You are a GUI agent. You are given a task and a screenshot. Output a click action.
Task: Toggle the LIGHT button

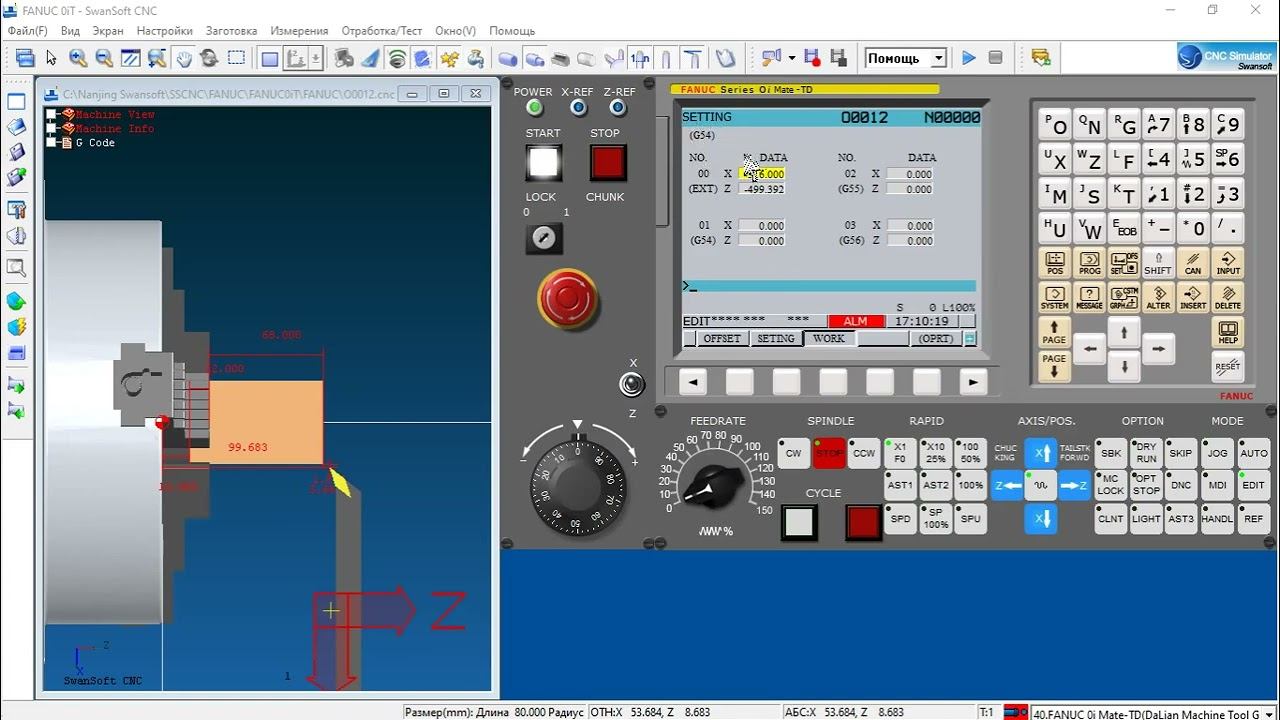pos(1146,519)
